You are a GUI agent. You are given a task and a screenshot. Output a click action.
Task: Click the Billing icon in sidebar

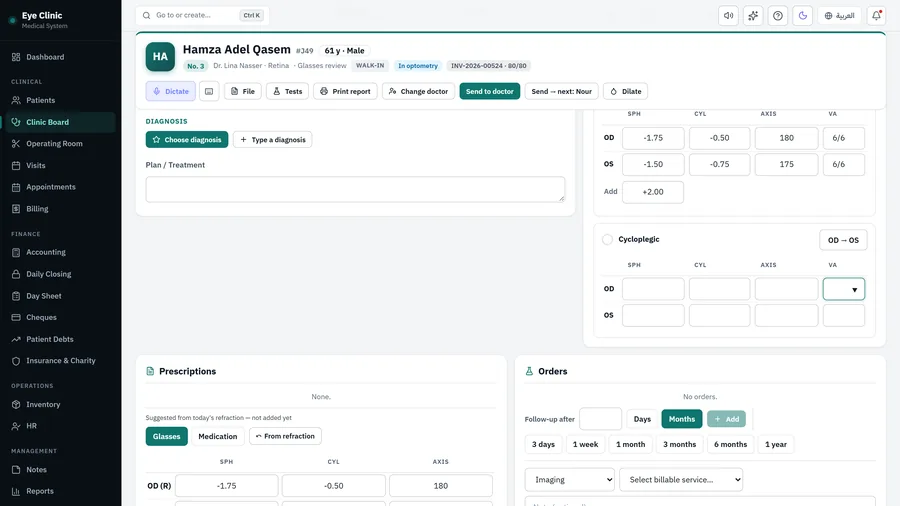[16, 209]
